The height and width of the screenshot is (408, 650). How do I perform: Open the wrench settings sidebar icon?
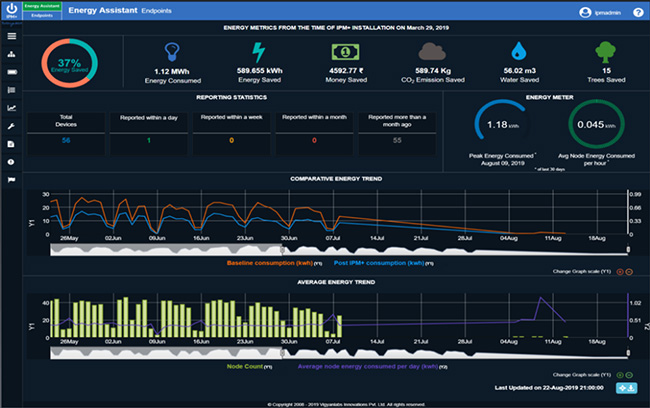11,126
